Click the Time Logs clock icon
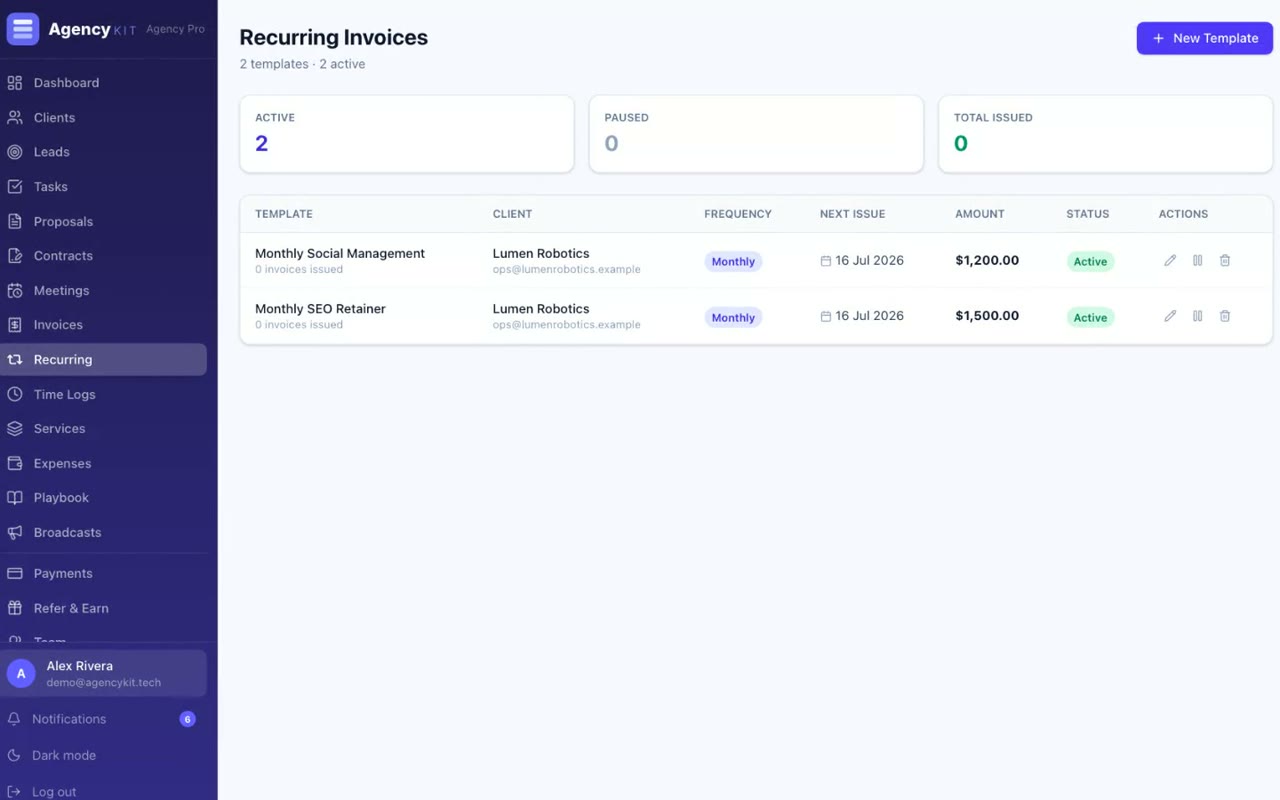The image size is (1280, 800). [15, 395]
